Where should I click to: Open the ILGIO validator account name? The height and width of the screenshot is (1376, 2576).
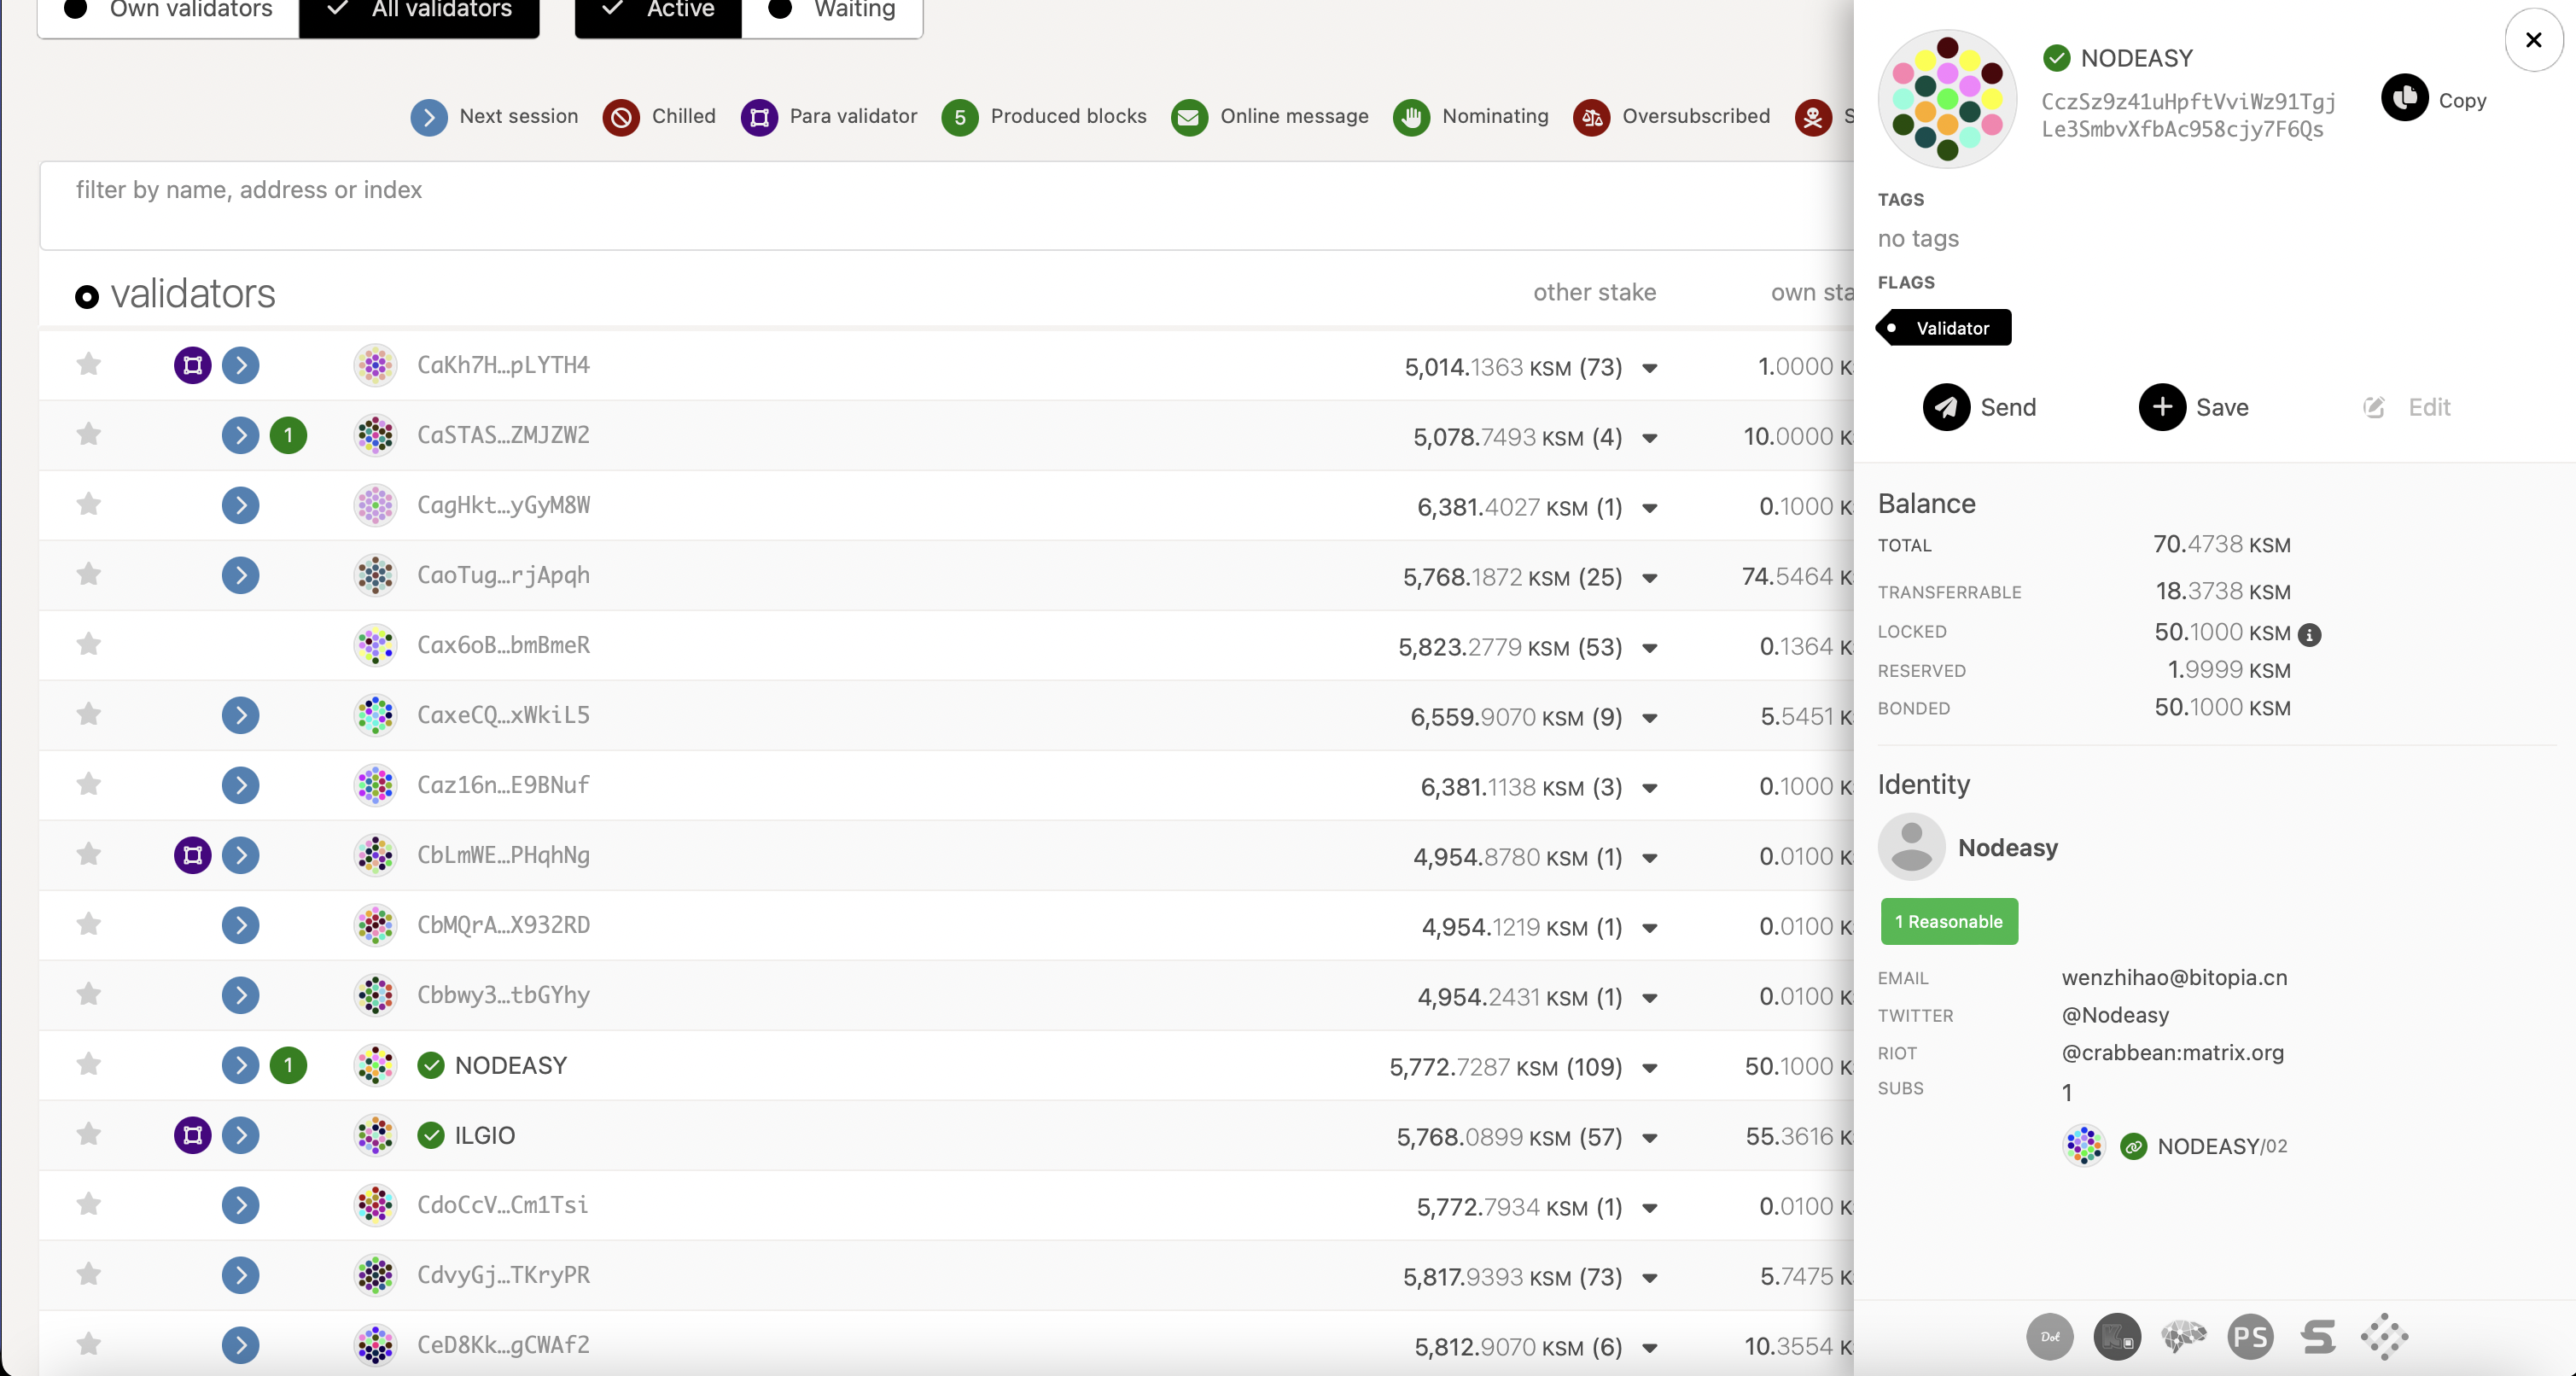click(484, 1135)
